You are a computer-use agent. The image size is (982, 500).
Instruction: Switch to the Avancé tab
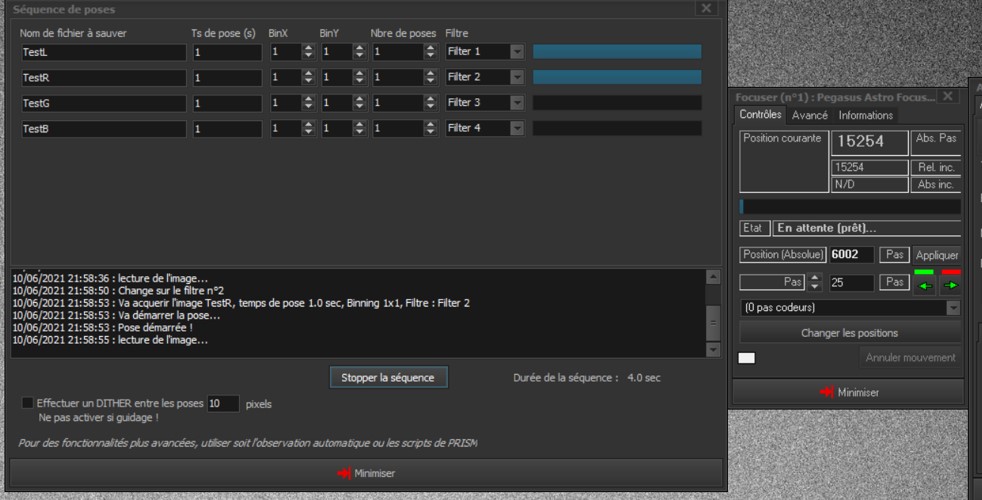[810, 115]
